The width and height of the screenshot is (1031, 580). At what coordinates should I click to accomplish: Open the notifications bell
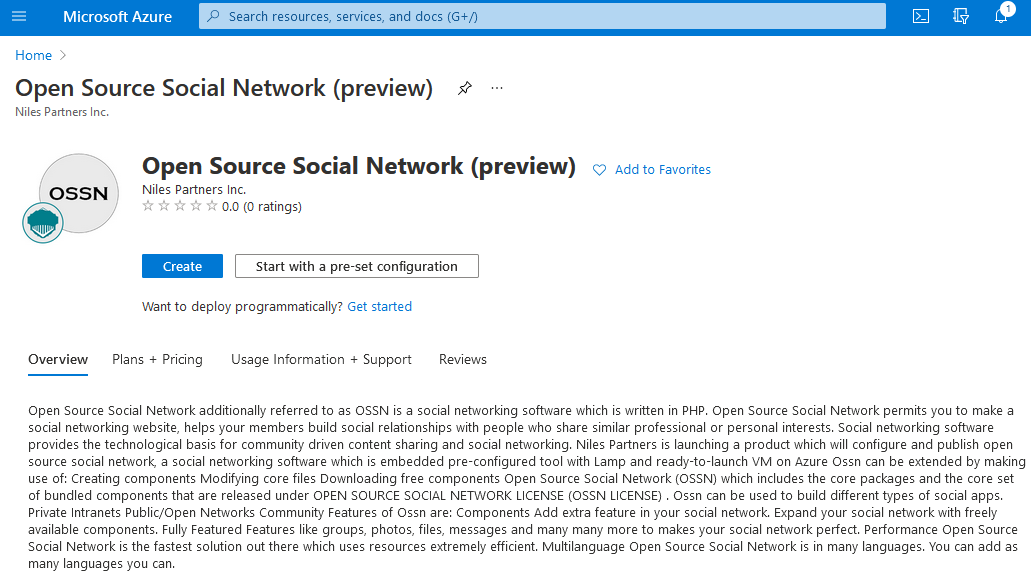coord(1001,16)
